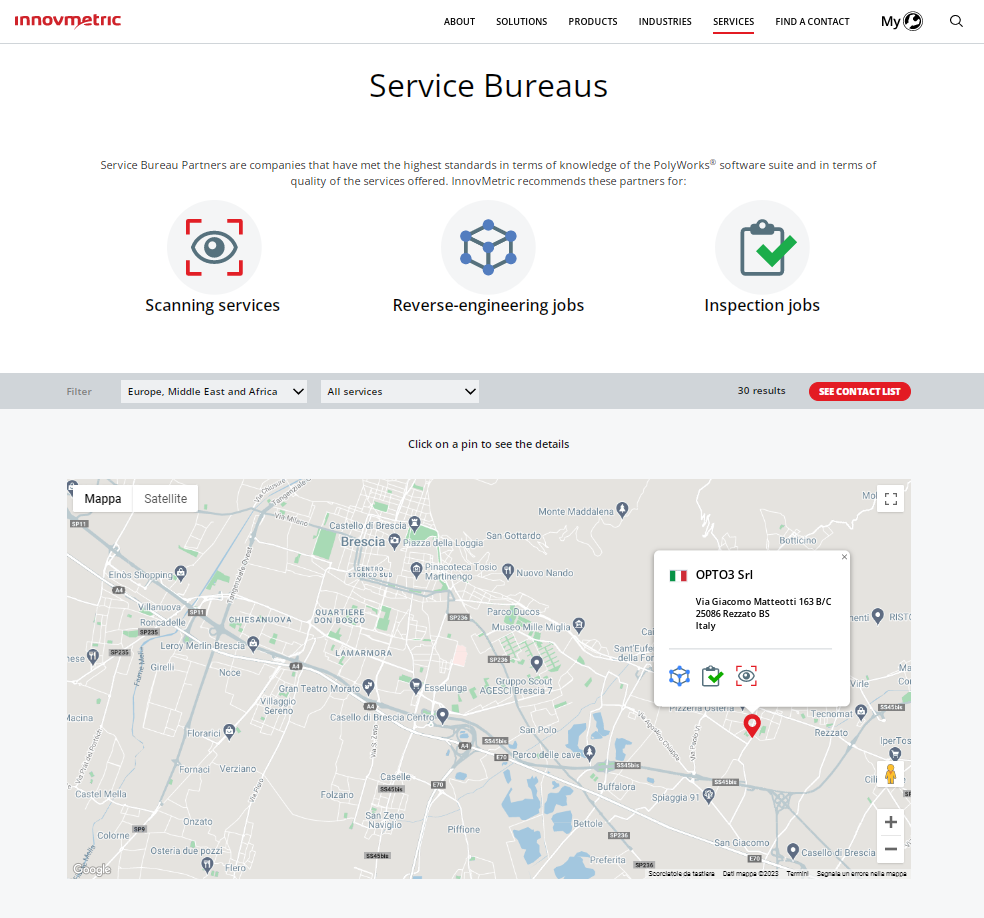Click the Nuovo Nando restaurant marker

click(x=508, y=572)
